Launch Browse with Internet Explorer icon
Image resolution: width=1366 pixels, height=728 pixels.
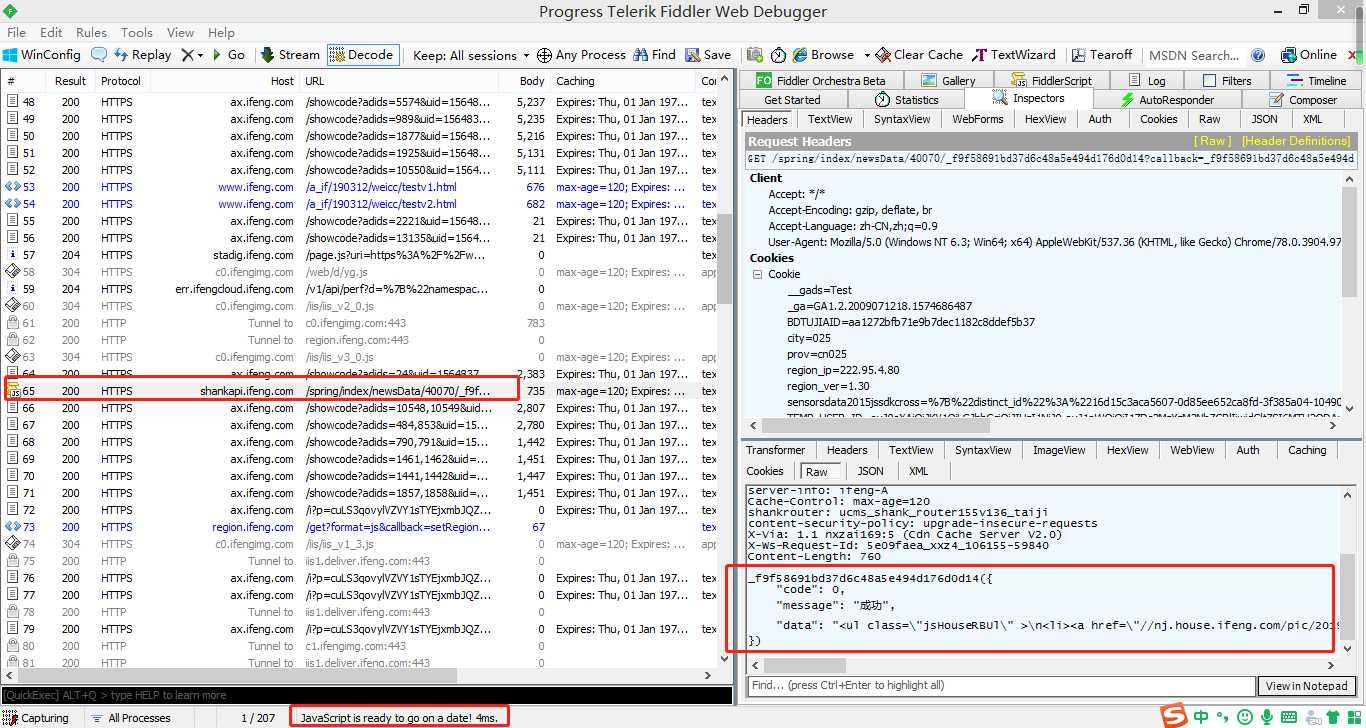823,55
